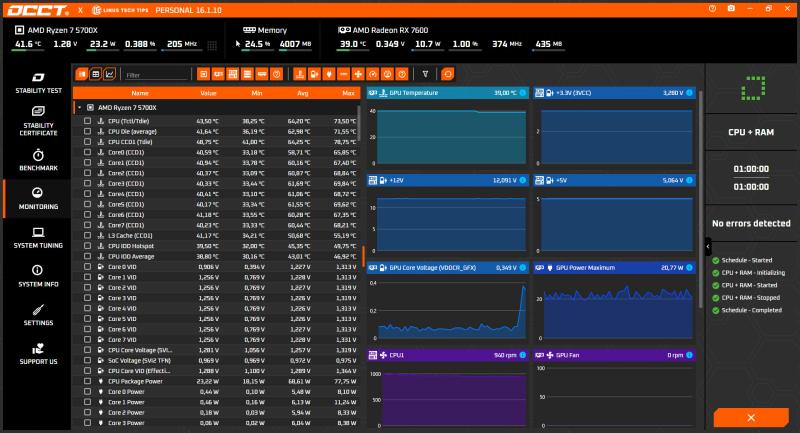Toggle GPU hardware filter icon
This screenshot has height=433, width=800.
[218, 74]
